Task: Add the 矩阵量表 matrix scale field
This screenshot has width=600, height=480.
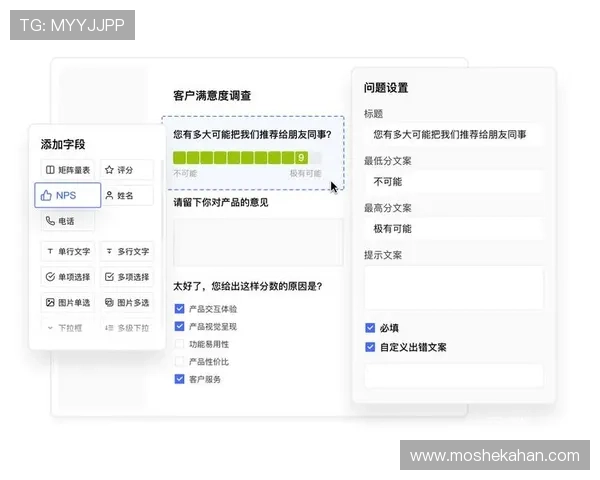Action: (68, 170)
